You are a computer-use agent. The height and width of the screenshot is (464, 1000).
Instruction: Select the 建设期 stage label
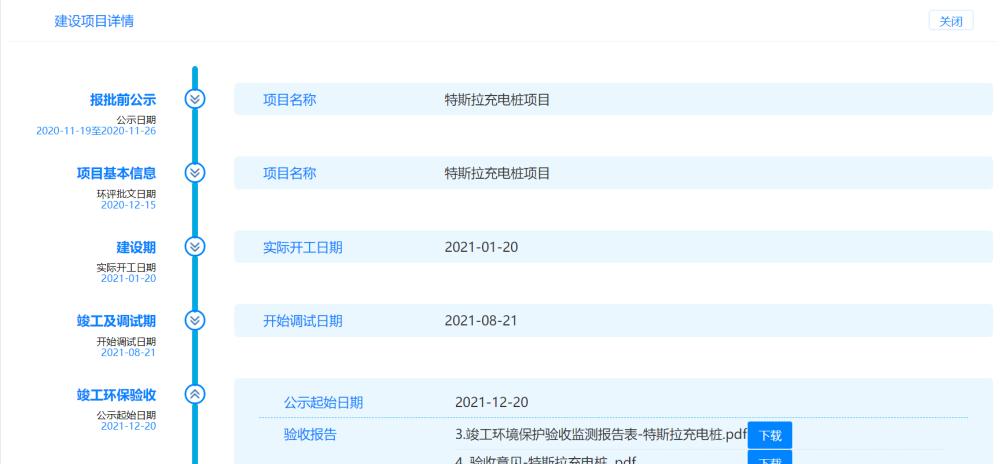[136, 247]
